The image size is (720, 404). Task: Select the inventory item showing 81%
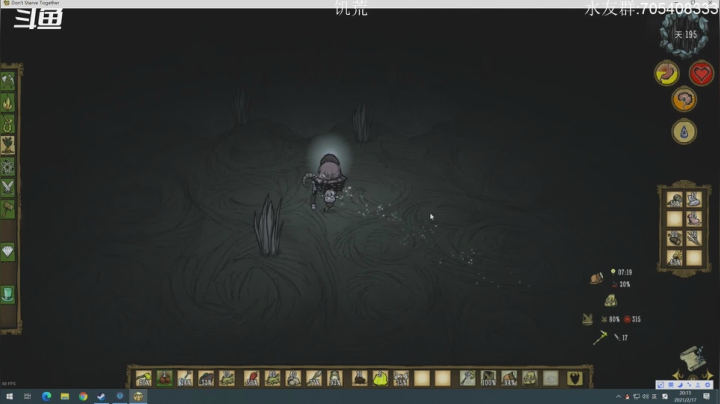[x=144, y=378]
